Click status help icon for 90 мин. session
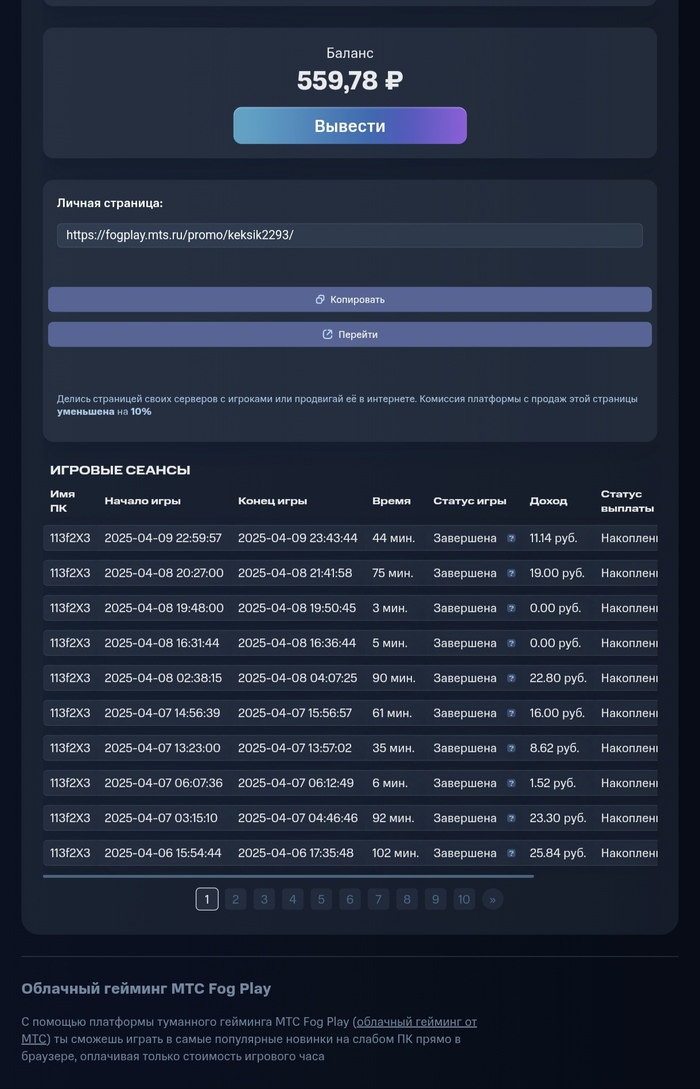The width and height of the screenshot is (700, 1089). [511, 678]
